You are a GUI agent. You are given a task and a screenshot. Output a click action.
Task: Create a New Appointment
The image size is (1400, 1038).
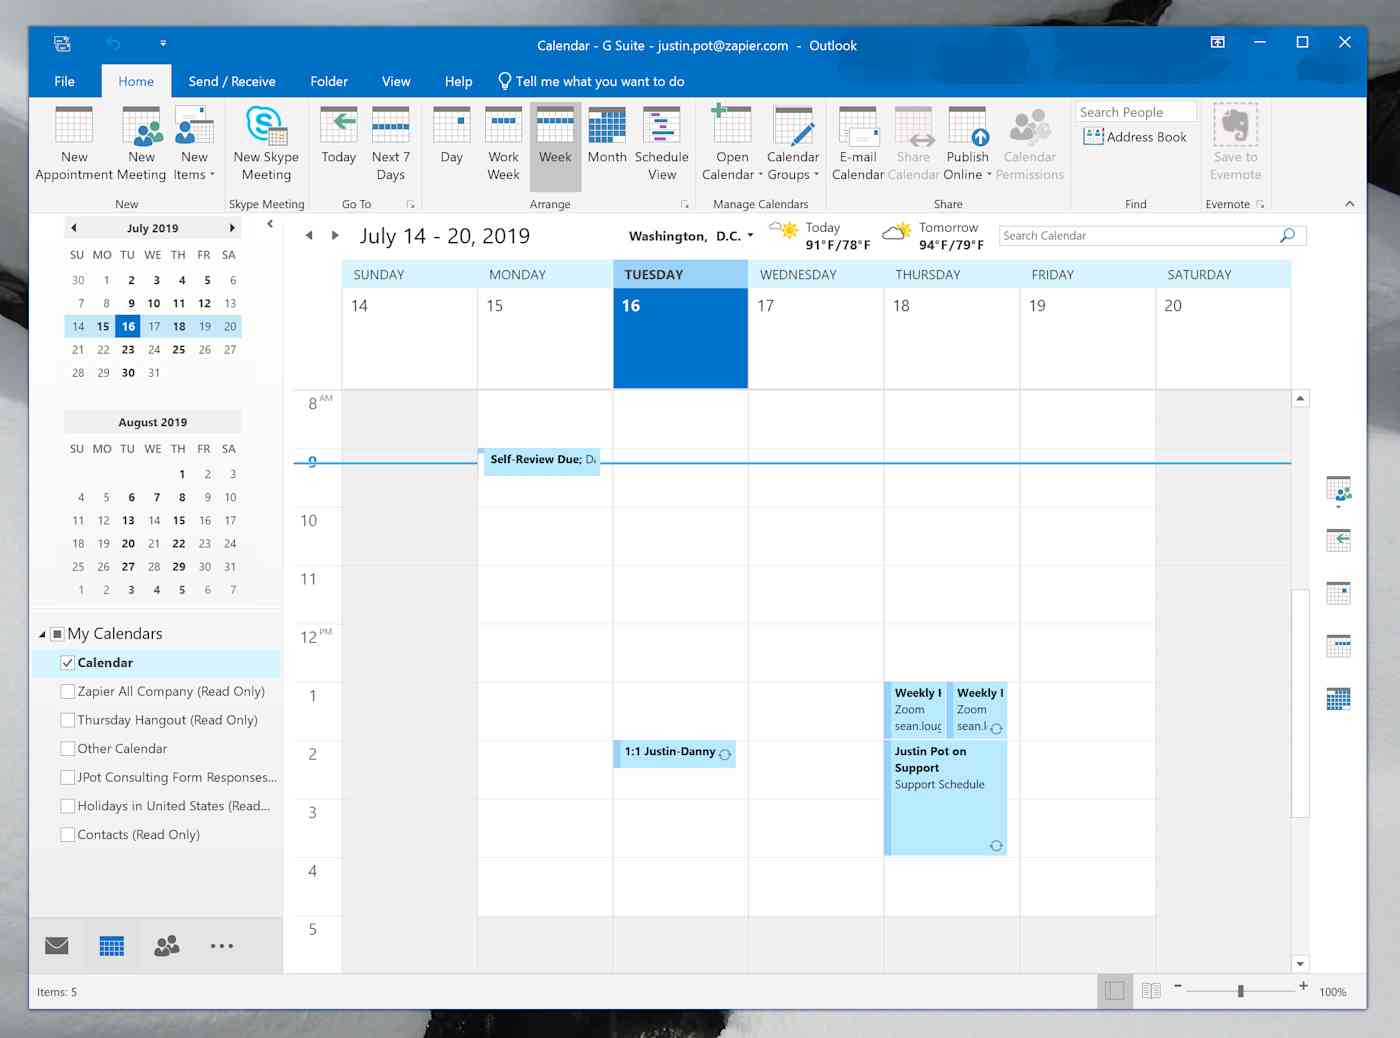[x=74, y=145]
